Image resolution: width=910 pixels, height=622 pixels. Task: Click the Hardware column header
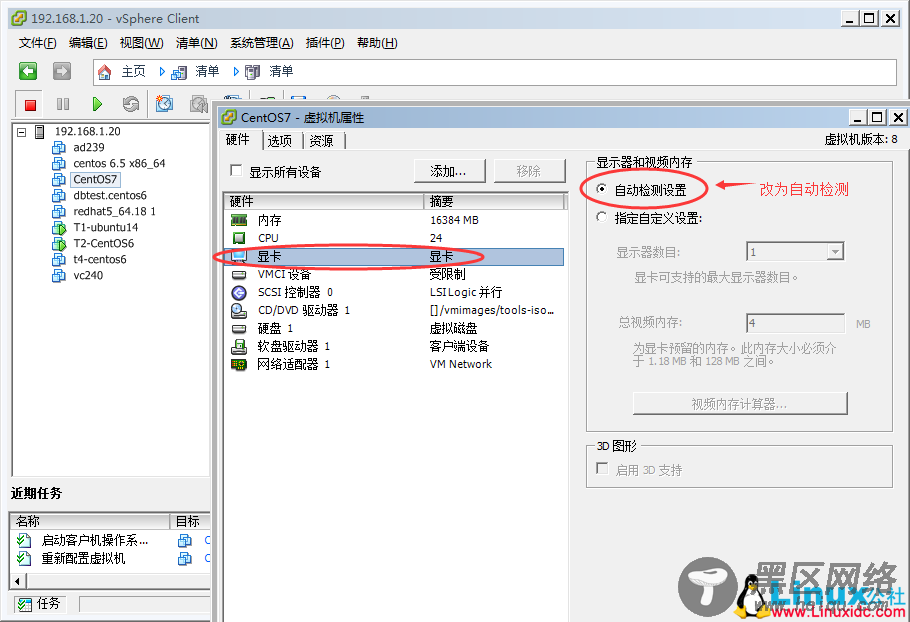coord(324,201)
